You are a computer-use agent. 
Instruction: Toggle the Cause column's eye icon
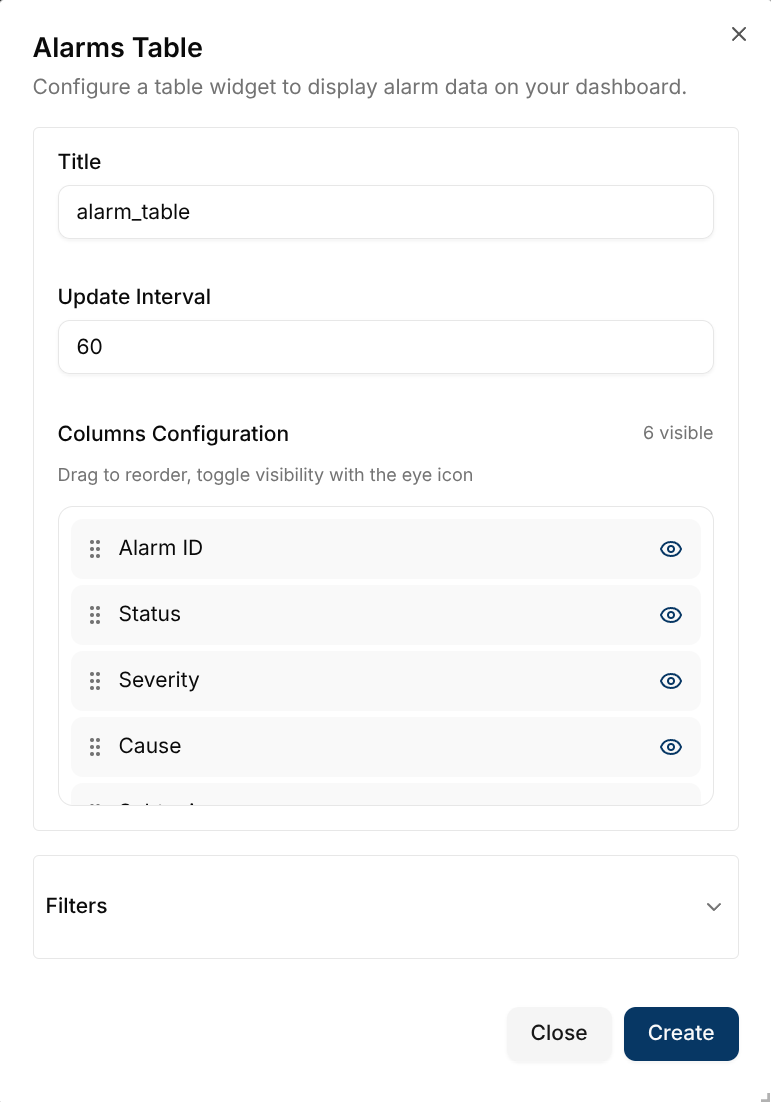(670, 746)
